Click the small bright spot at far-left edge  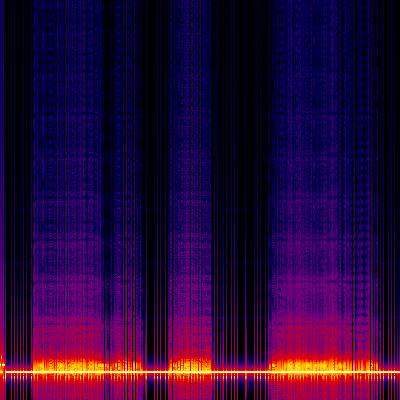[3, 364]
